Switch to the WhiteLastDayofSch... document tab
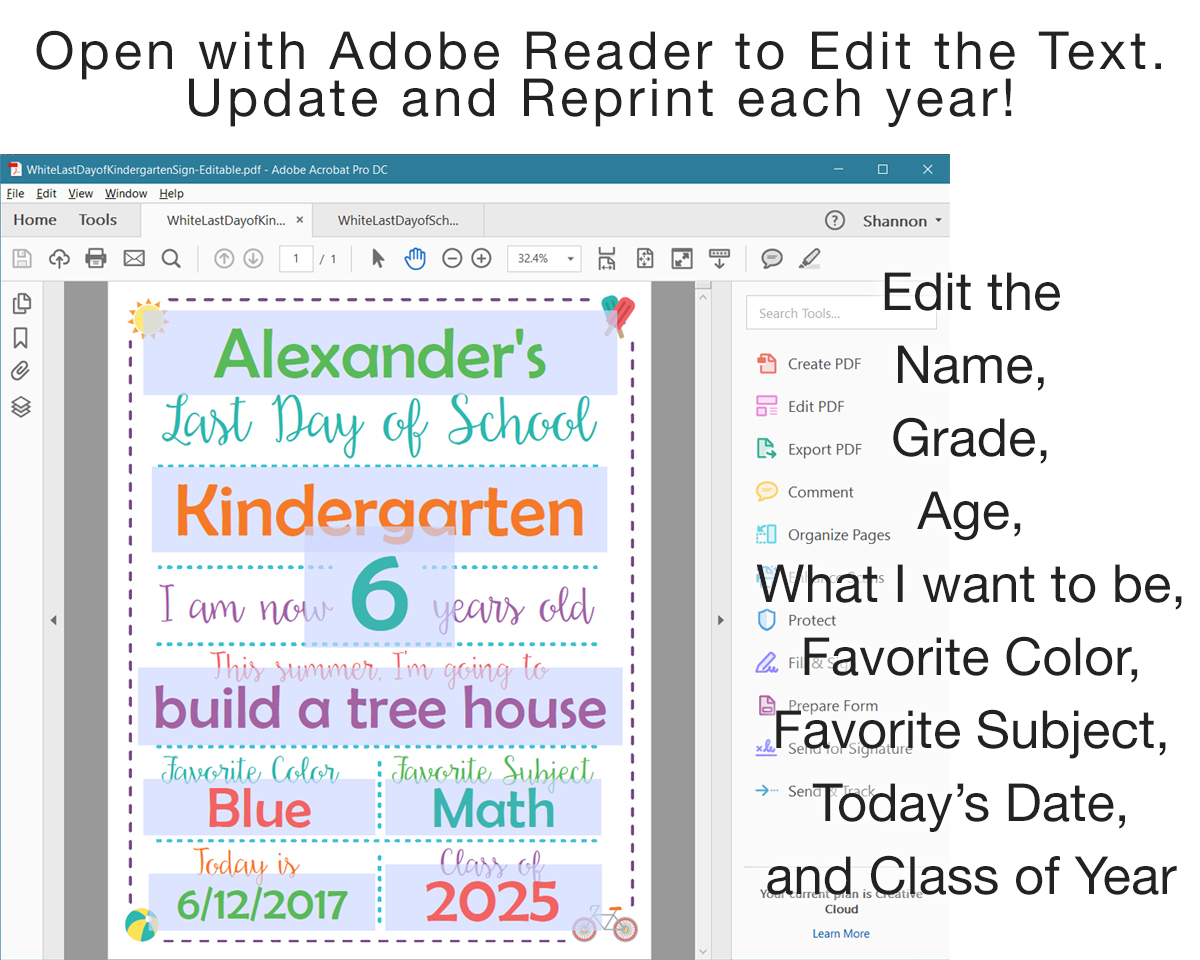The width and height of the screenshot is (1200, 960). [399, 221]
